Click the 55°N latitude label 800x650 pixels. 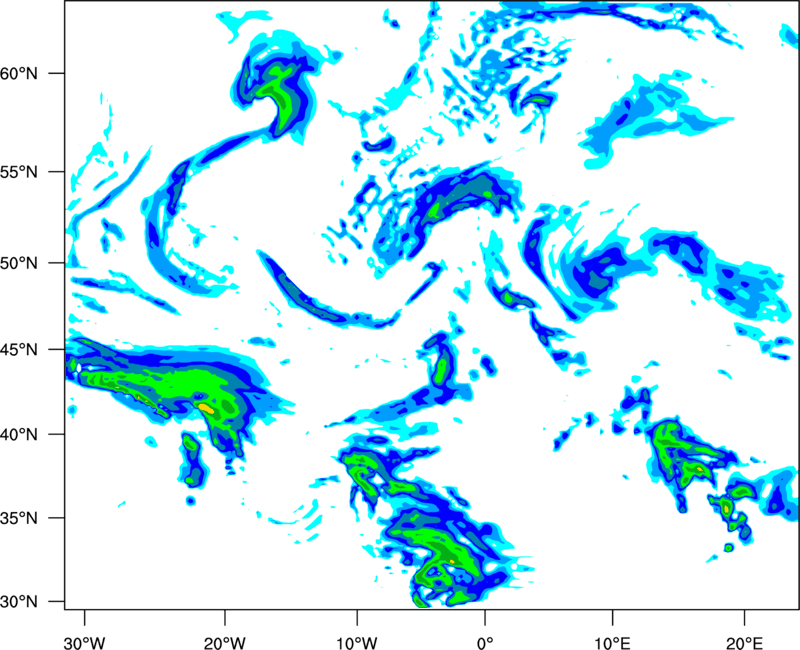19,172
